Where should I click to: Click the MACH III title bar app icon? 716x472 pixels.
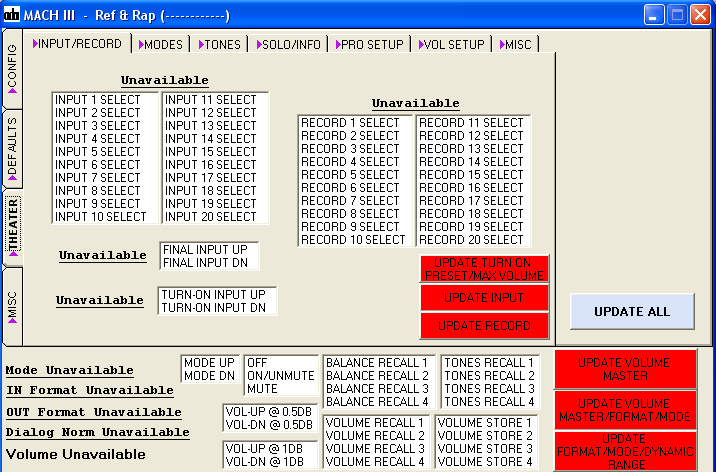pyautogui.click(x=11, y=15)
